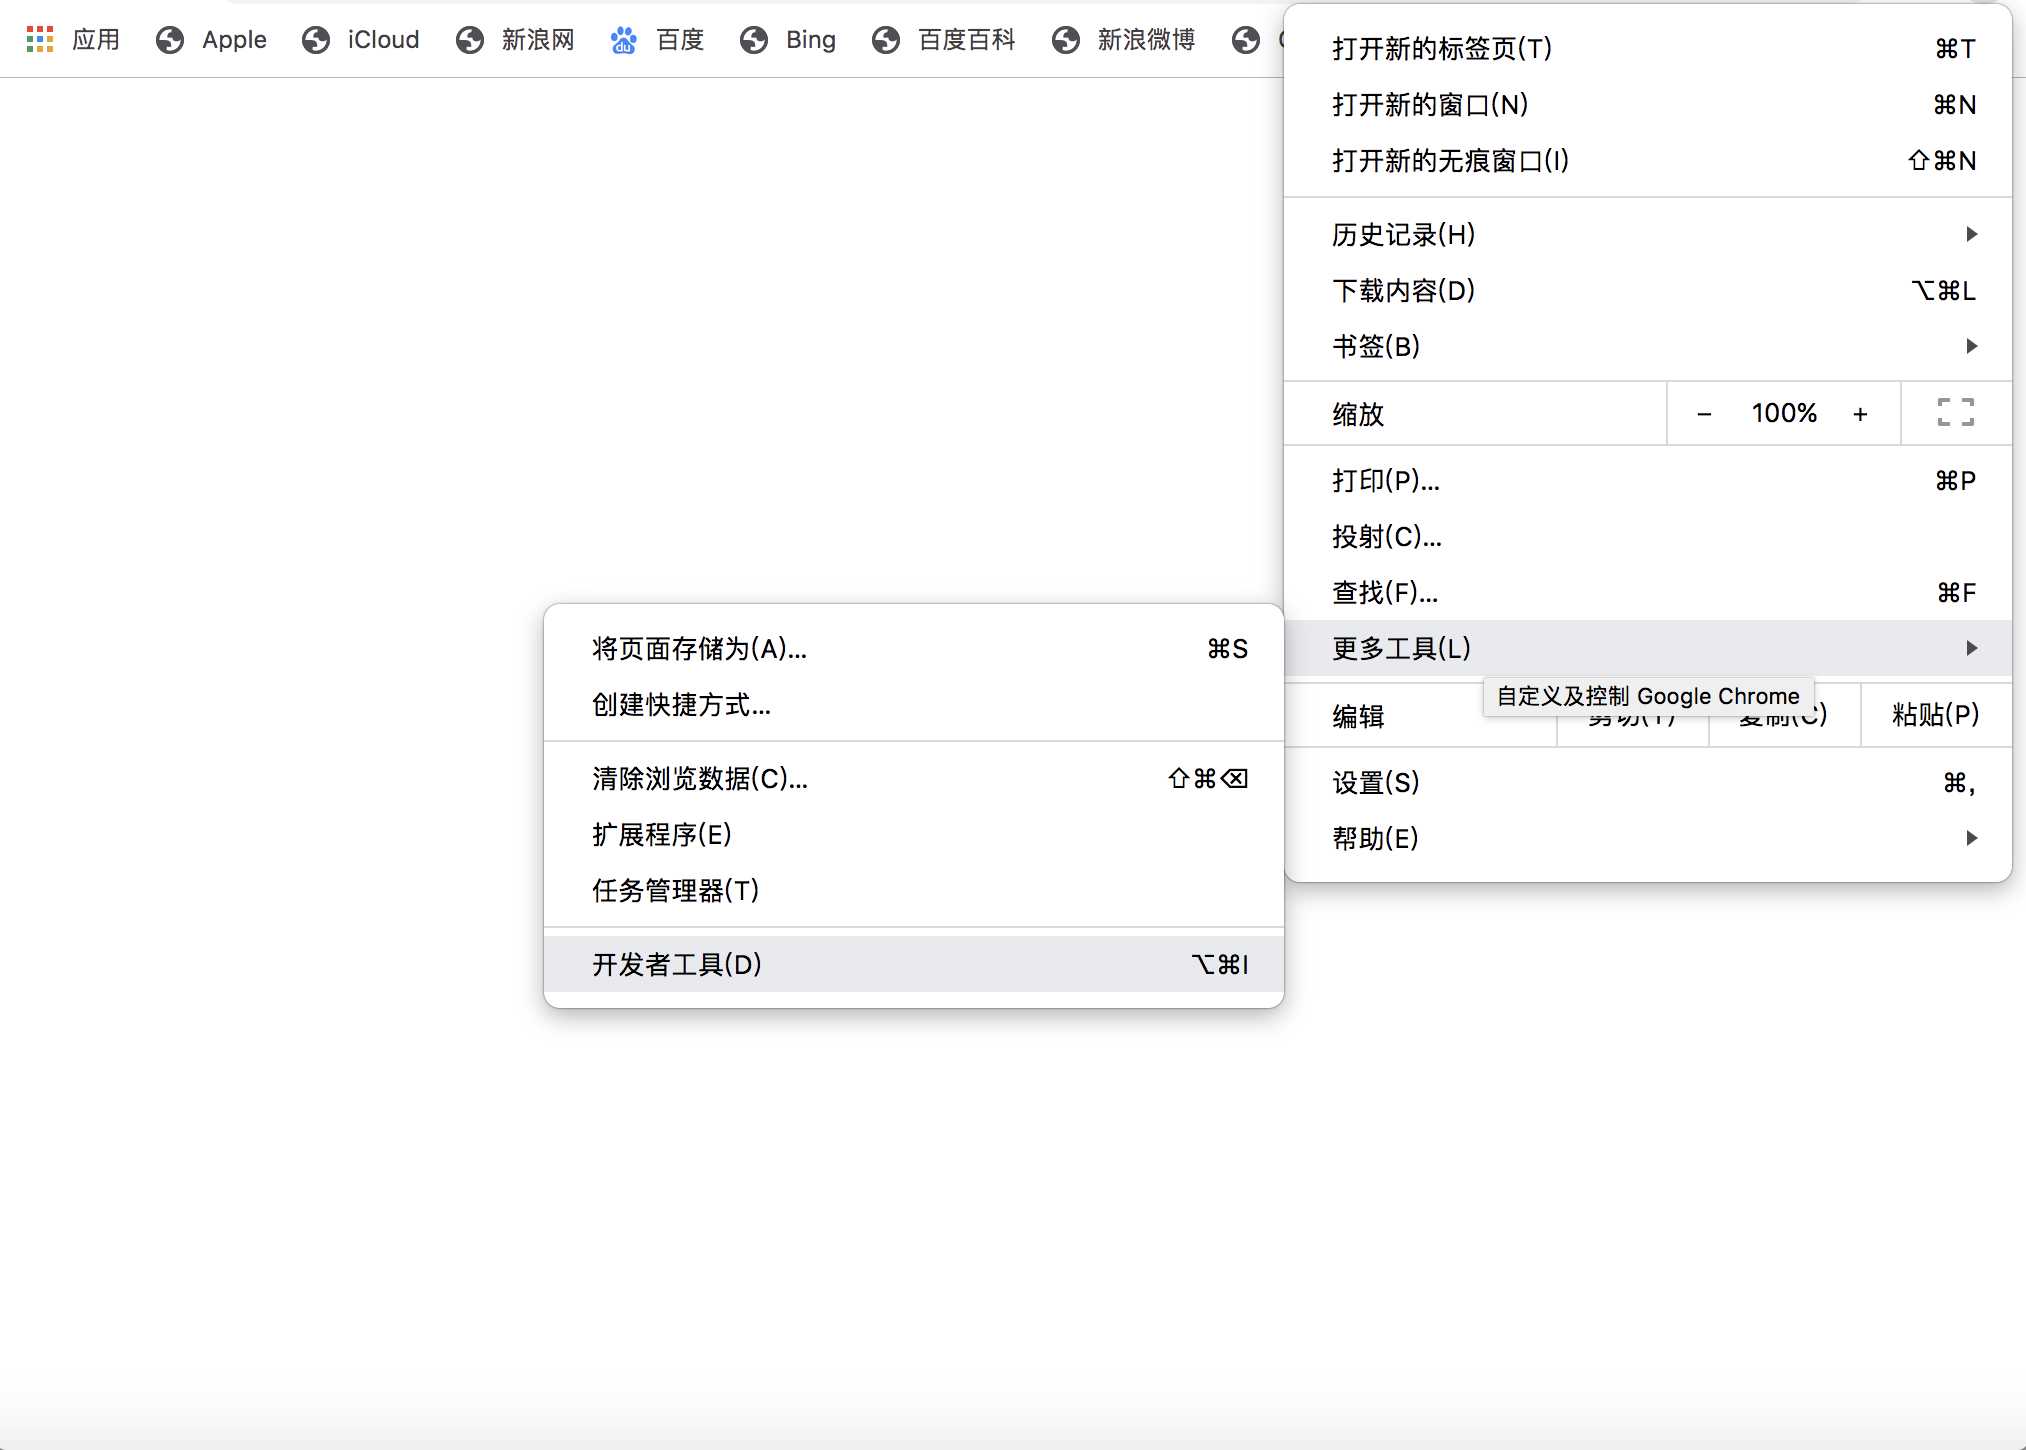2026x1450 pixels.
Task: Open the Bing bookmark
Action: [810, 39]
